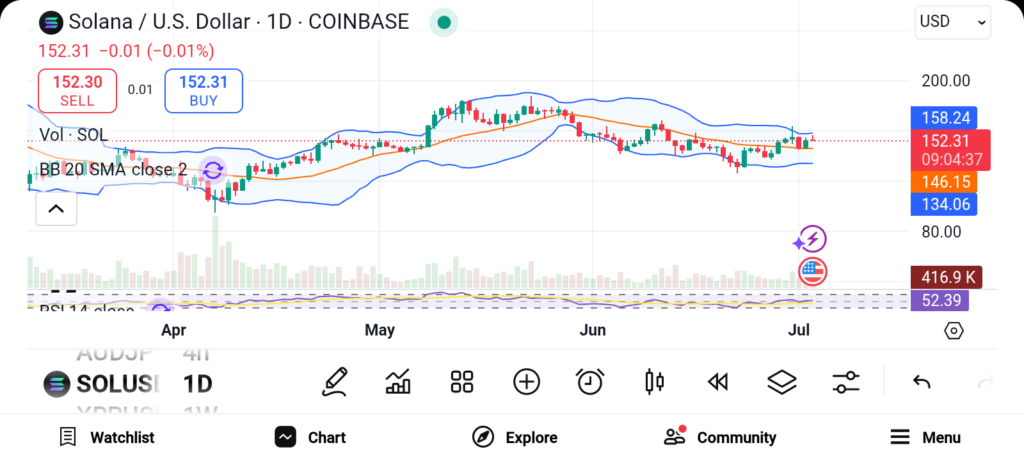Tap the 200.00 price scale label
Screen dimensions: 1024x461
click(x=946, y=82)
